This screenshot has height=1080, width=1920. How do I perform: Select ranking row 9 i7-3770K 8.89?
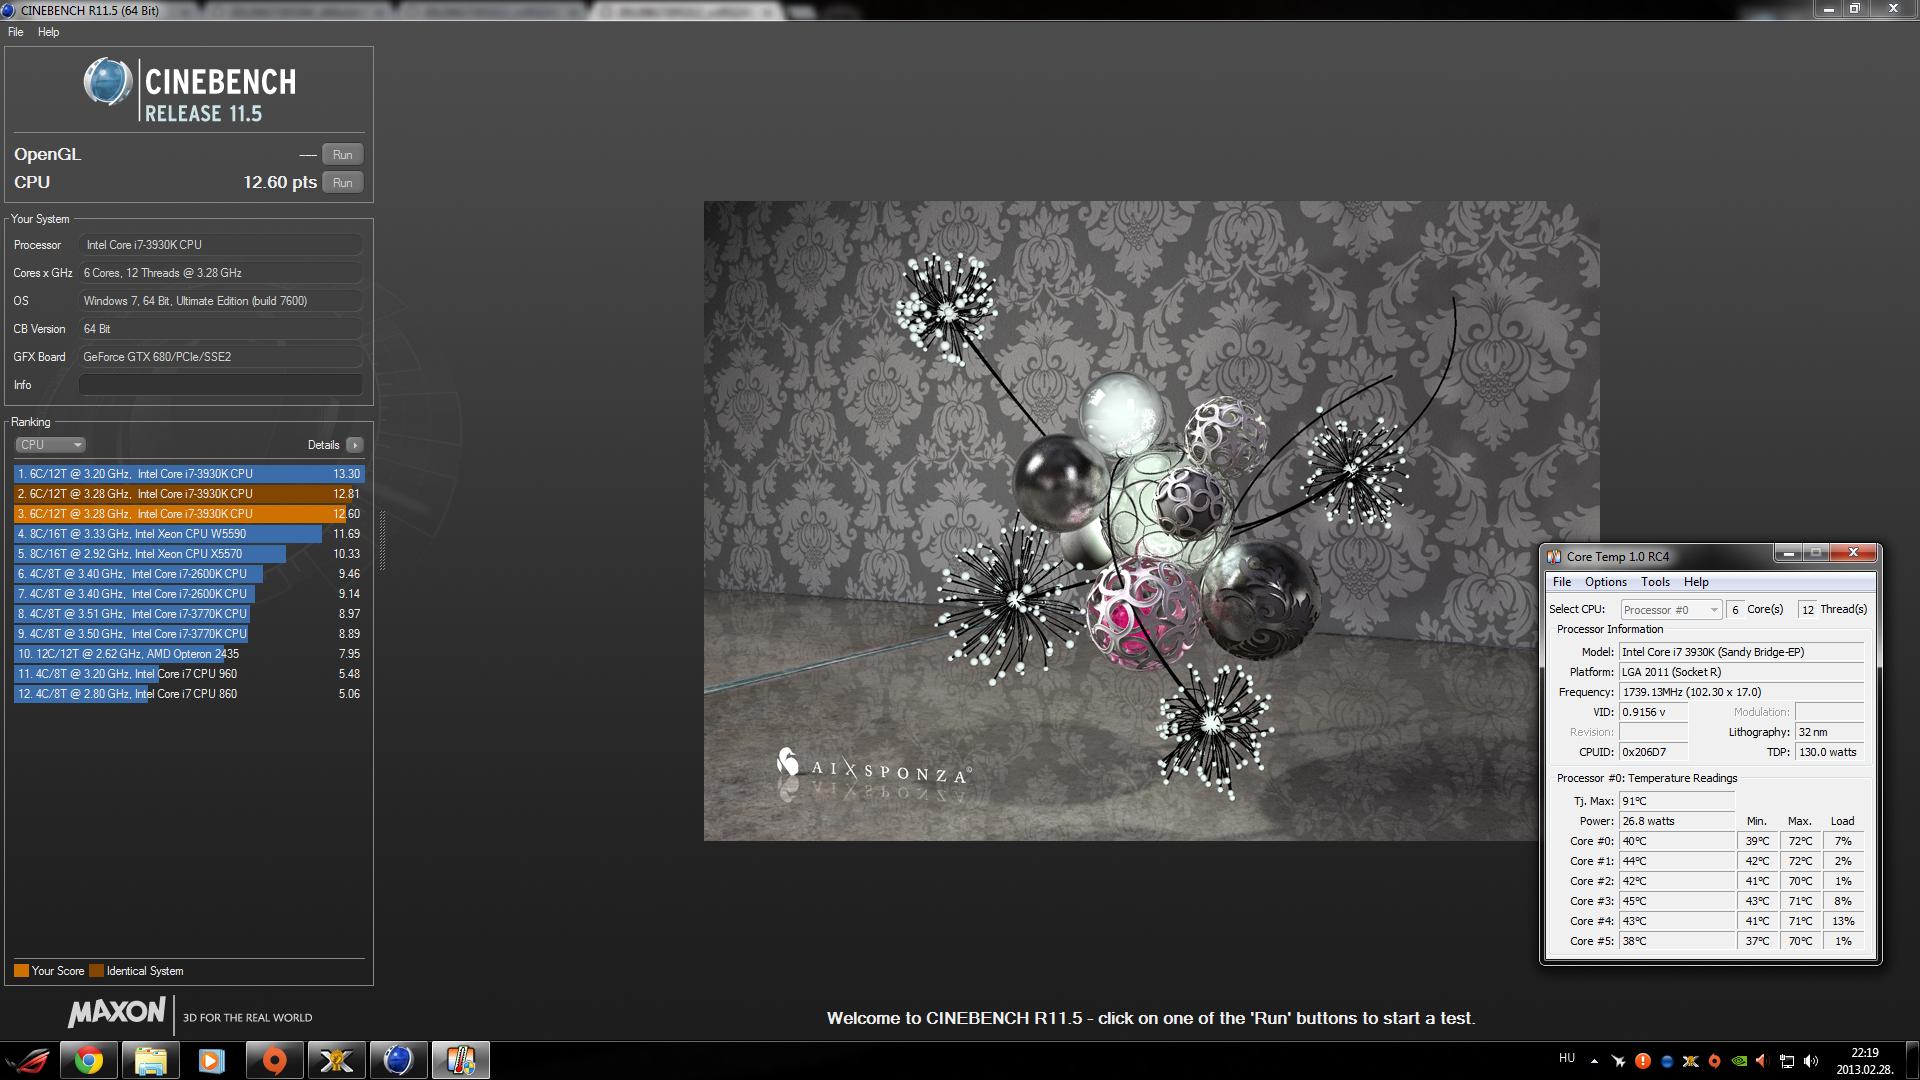coord(189,634)
